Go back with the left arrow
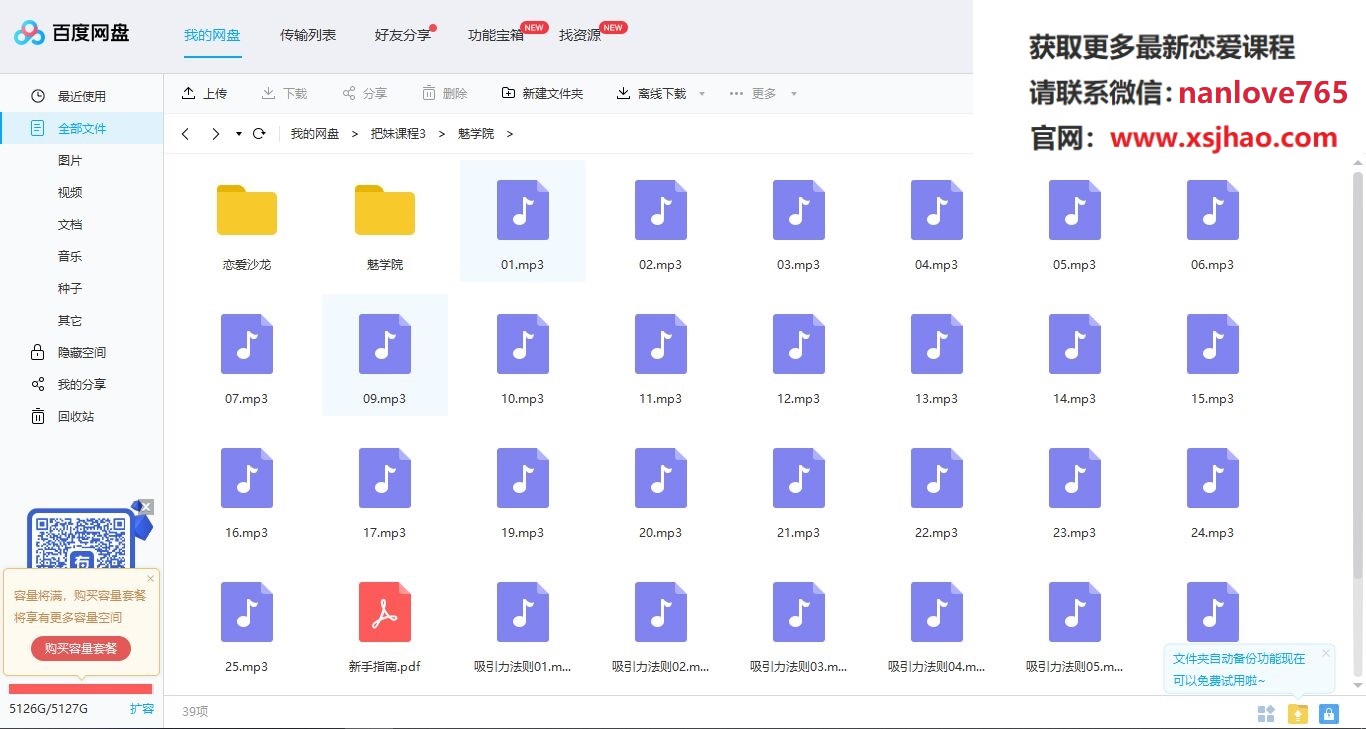Image resolution: width=1366 pixels, height=729 pixels. (x=185, y=134)
